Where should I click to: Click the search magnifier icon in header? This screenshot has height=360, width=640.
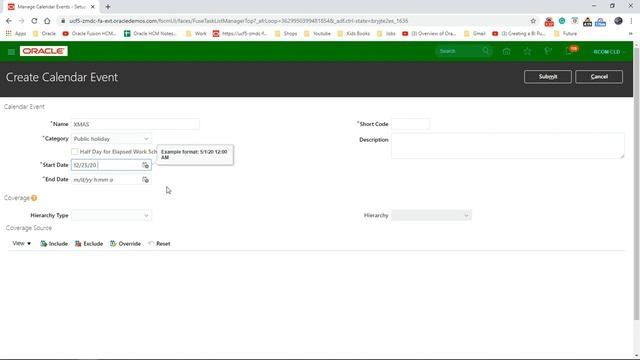coord(486,51)
